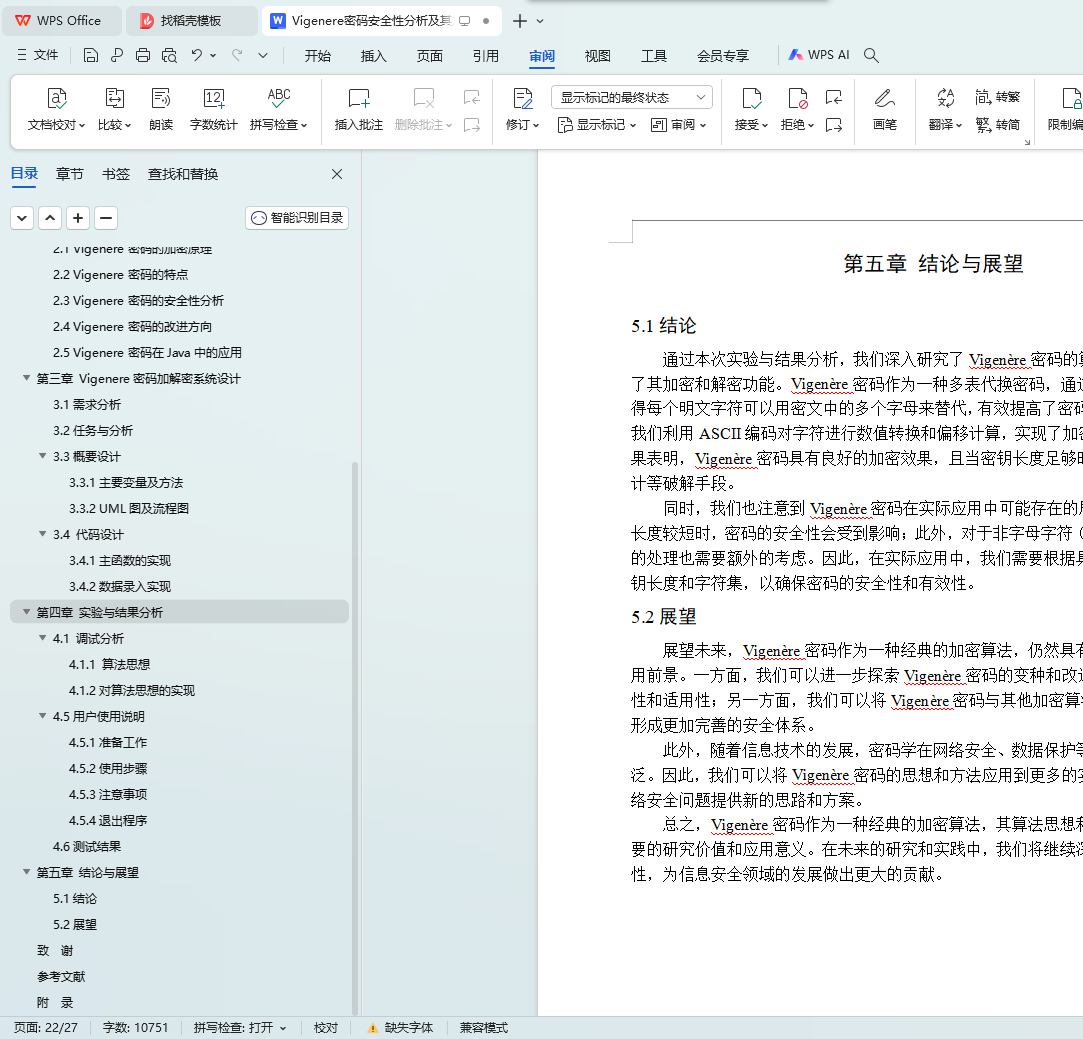Switch to the 引用 ribbon tab

point(486,56)
